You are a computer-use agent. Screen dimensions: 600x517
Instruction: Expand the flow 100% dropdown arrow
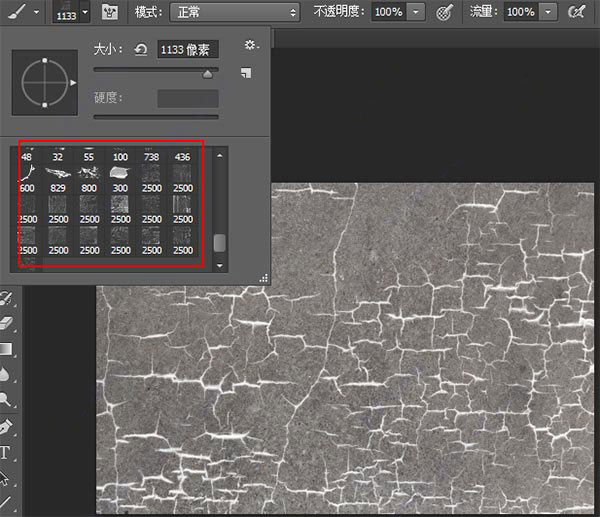549,12
